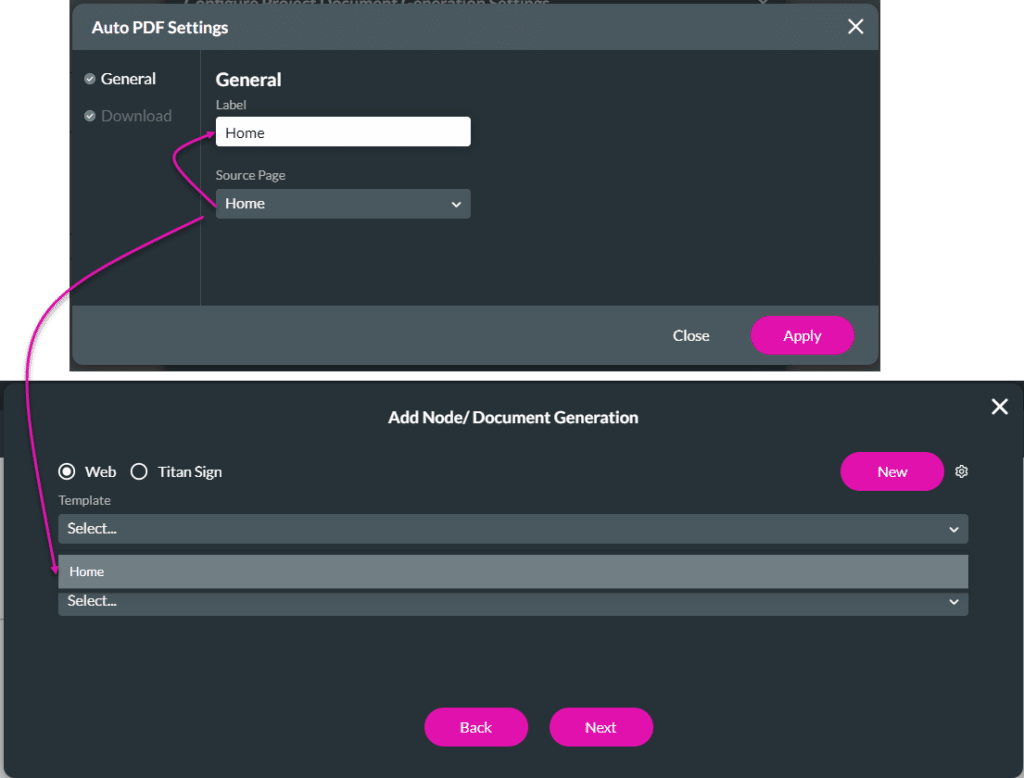Viewport: 1024px width, 778px height.
Task: Click the checkmark icon beside Download
Action: pyautogui.click(x=90, y=116)
